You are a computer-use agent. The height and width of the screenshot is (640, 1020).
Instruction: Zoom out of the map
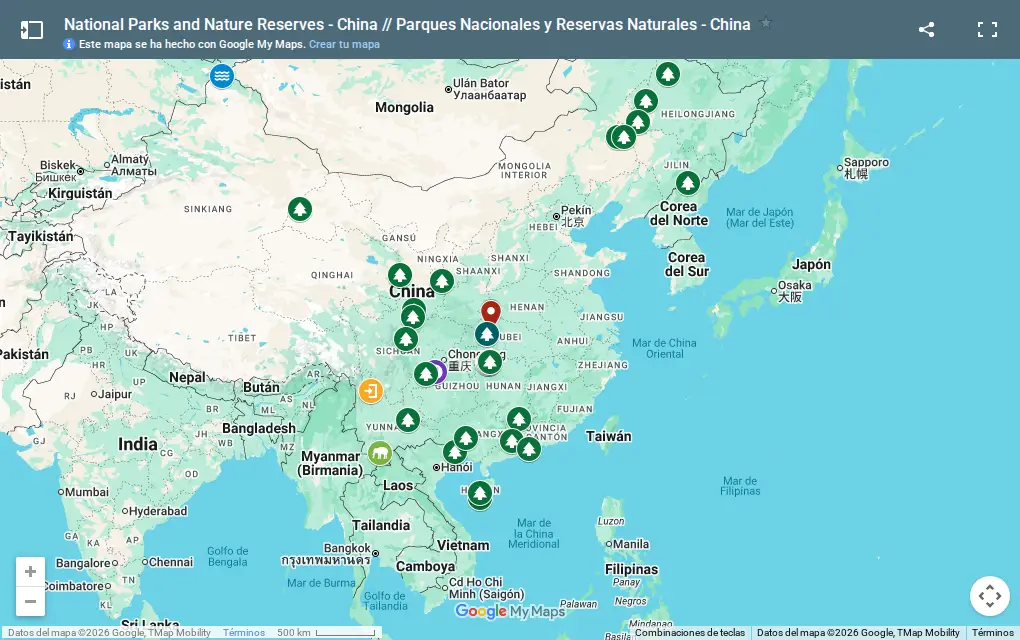31,602
